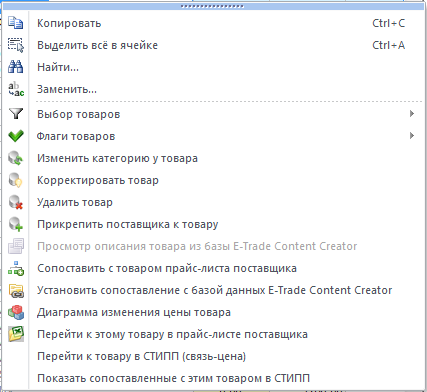
Task: Select Удалить товар
Action: click(214, 202)
